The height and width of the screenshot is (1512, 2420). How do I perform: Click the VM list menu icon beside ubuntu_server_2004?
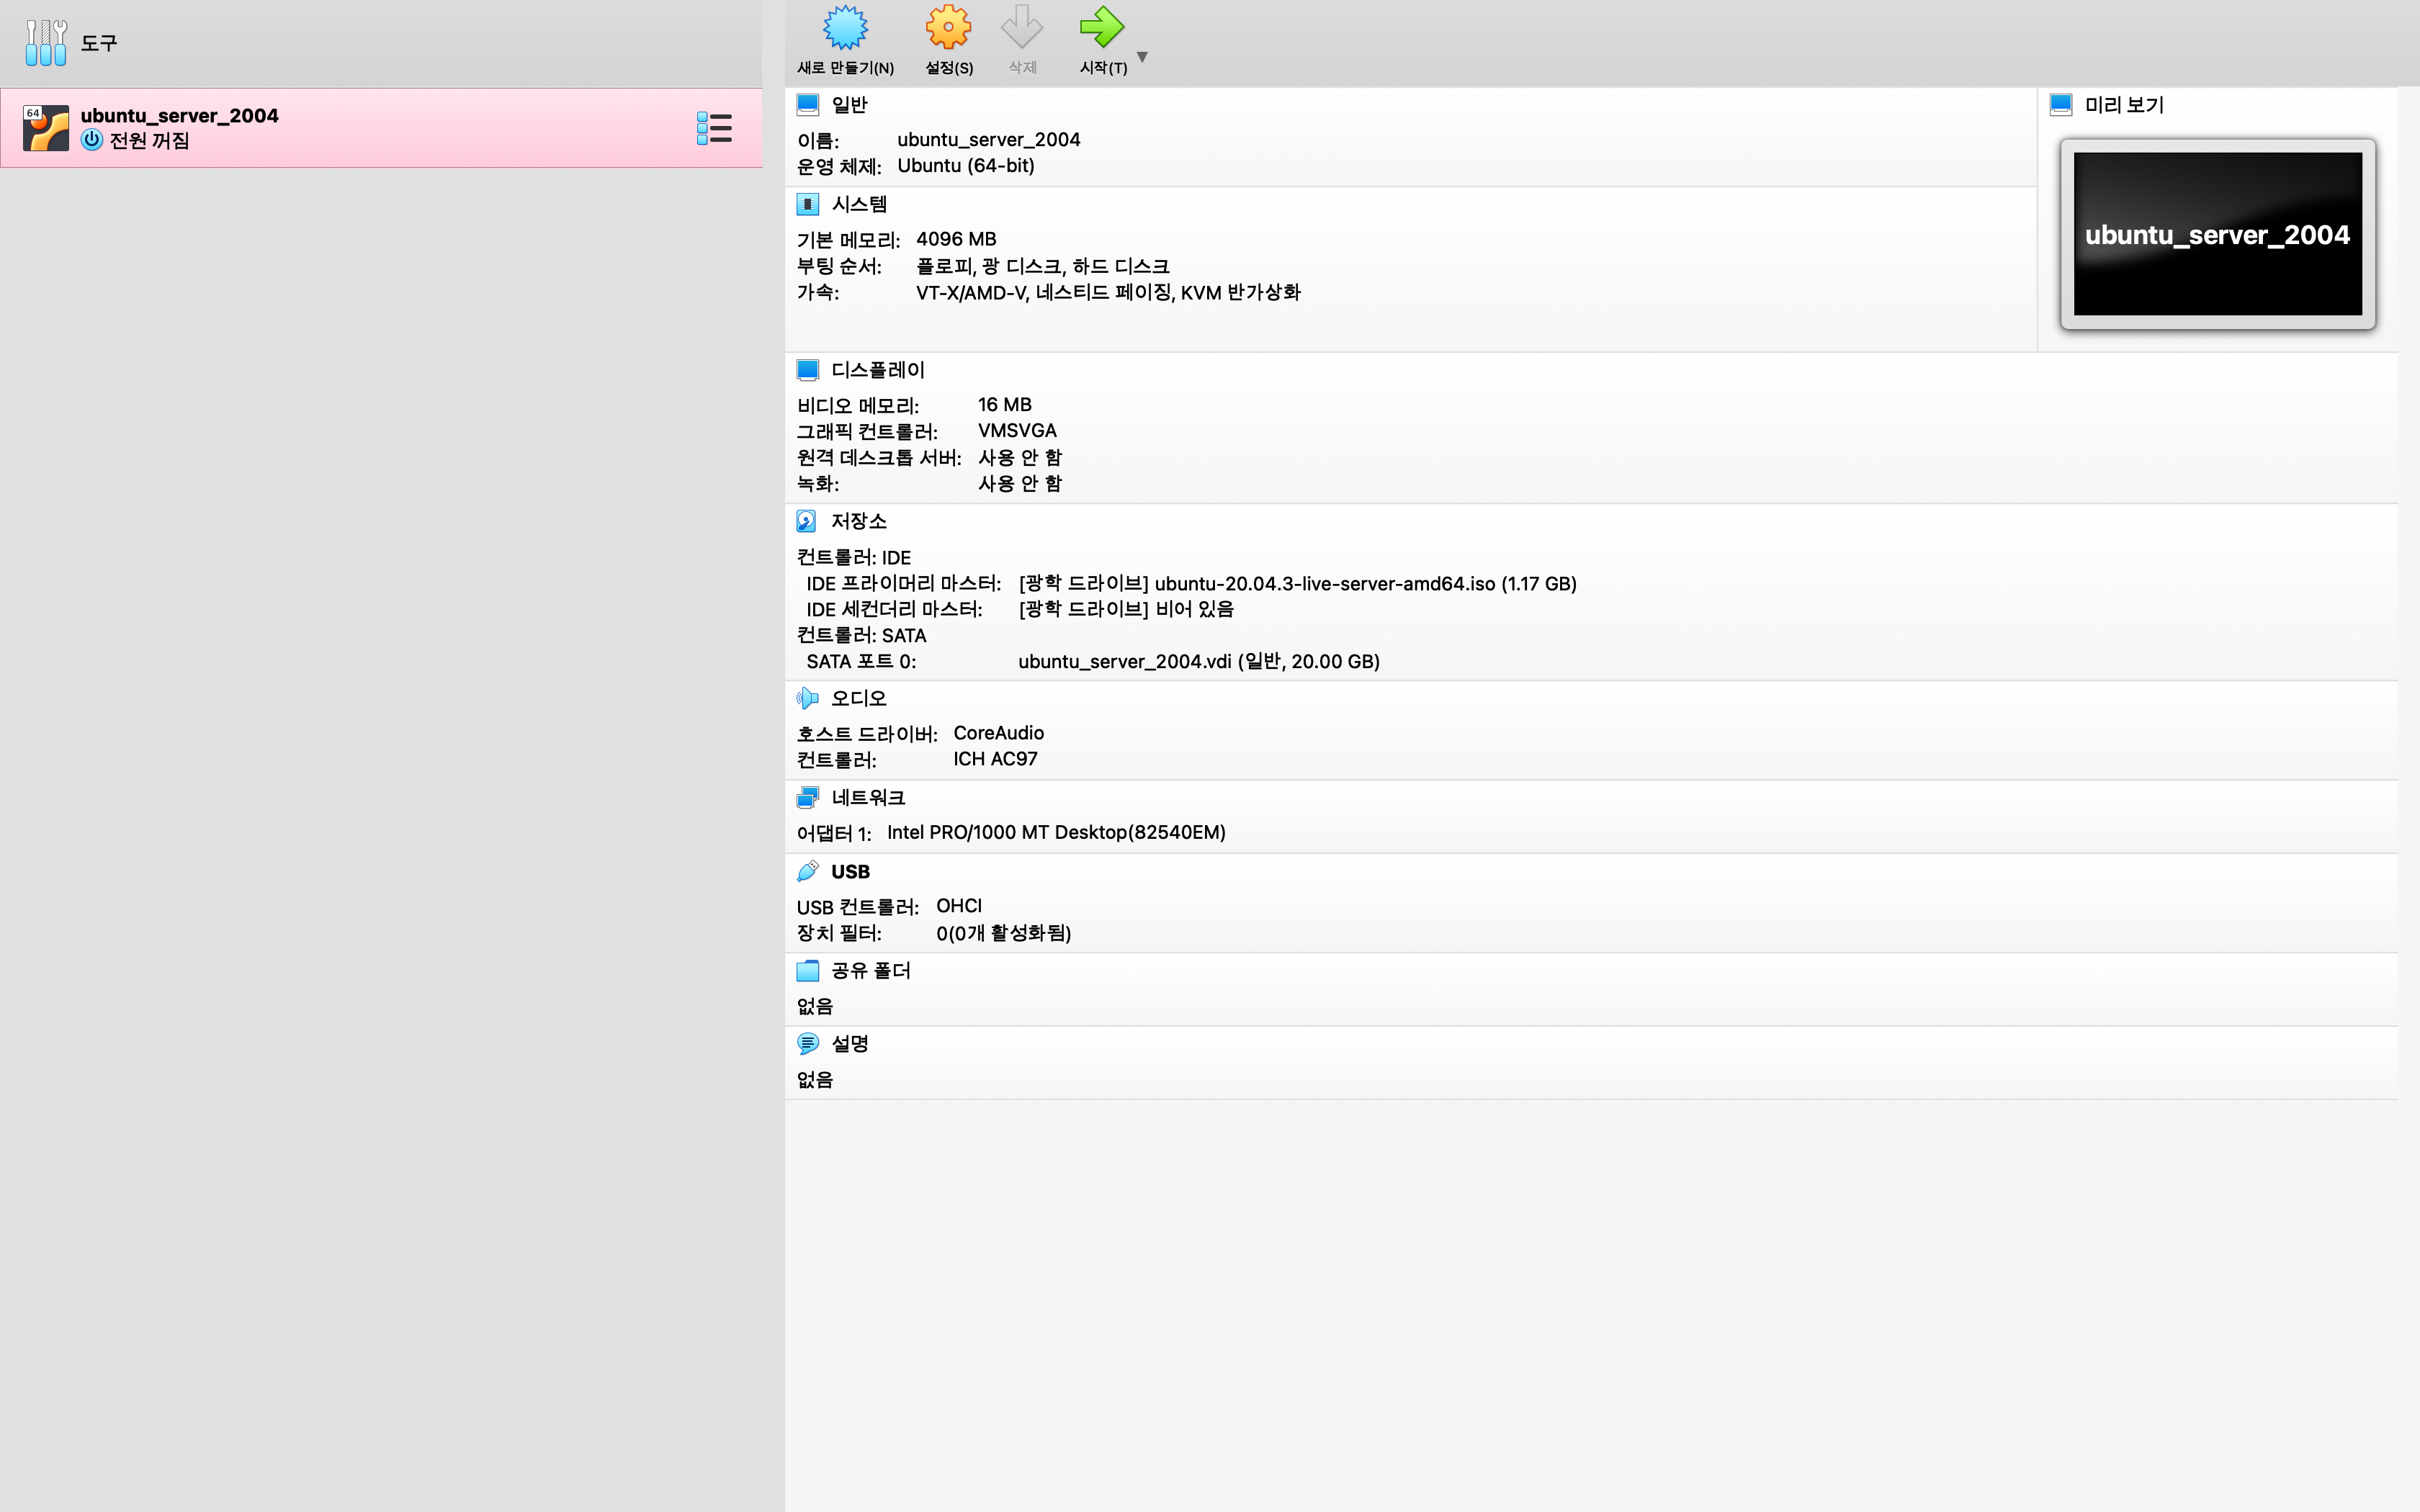coord(714,128)
